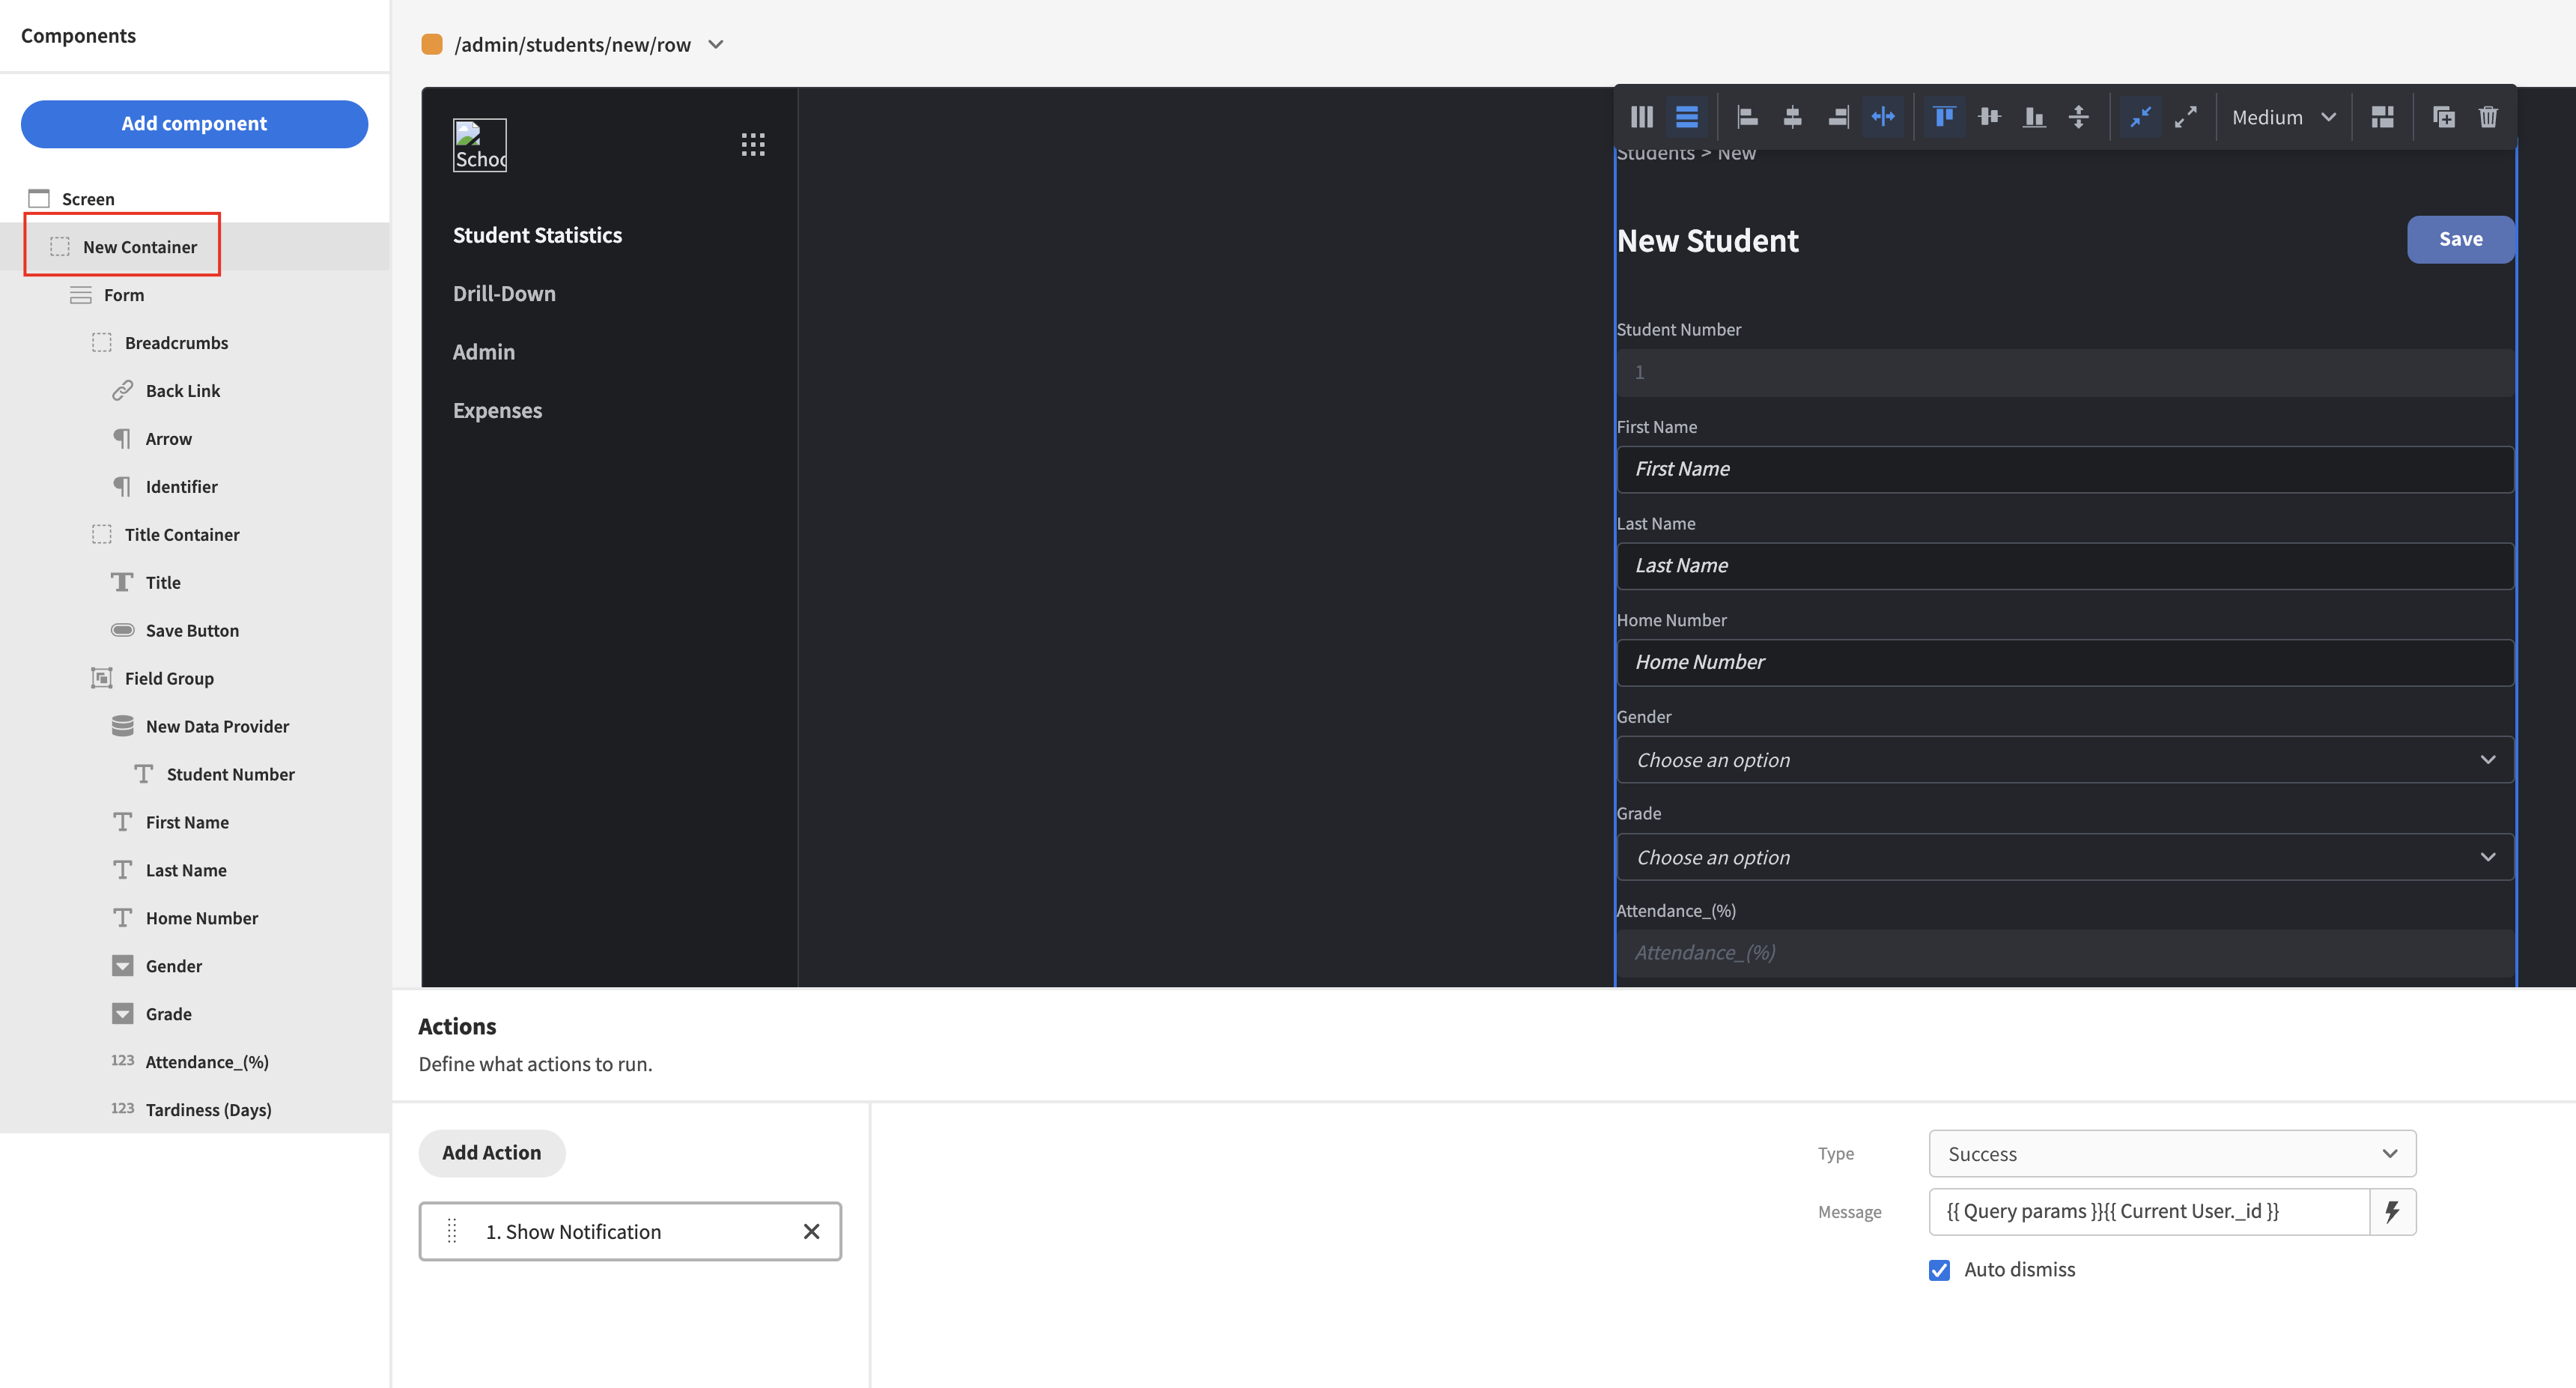Select the distribute horizontally icon
The image size is (2576, 1388).
[1883, 117]
